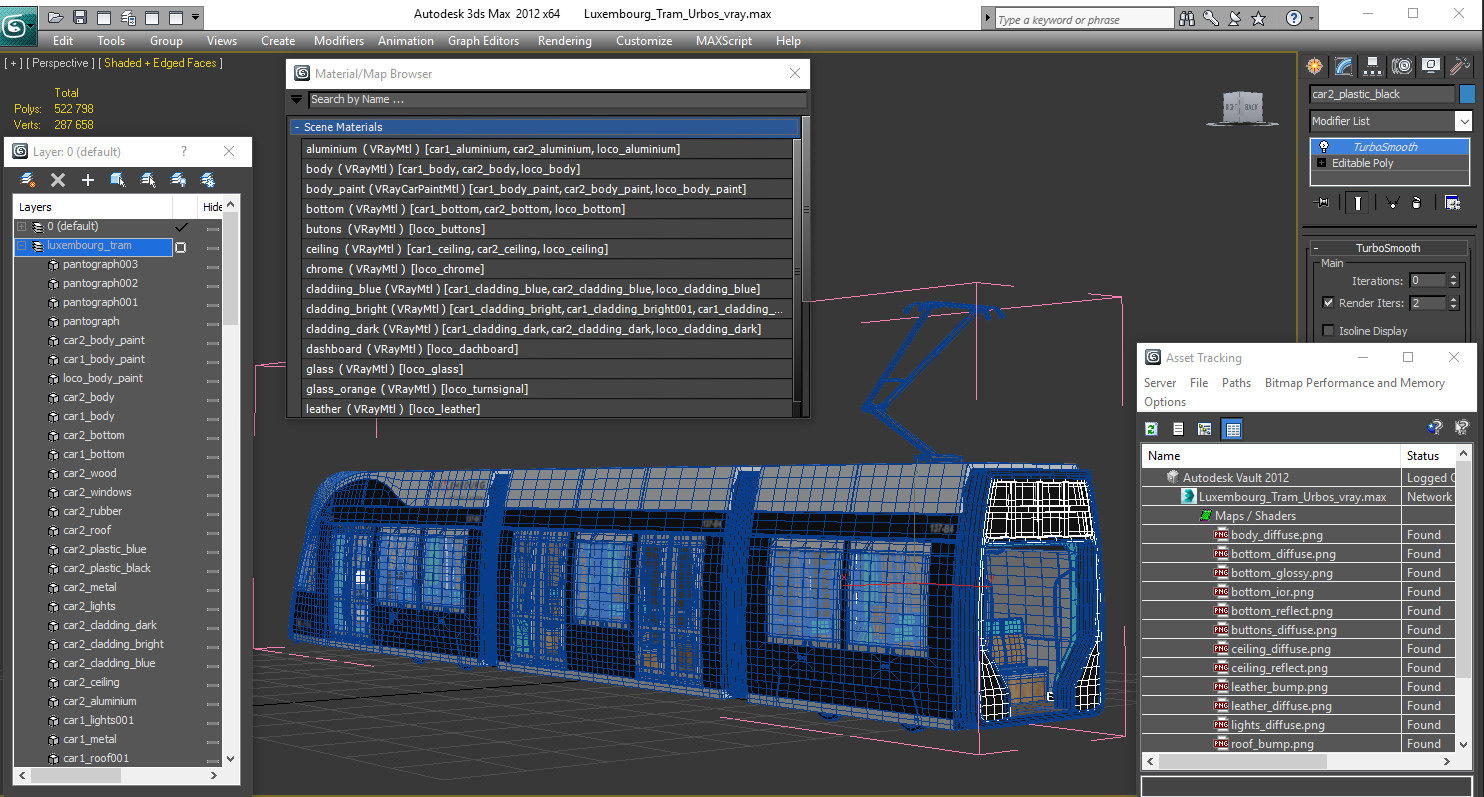Open the Create command panel tab
The height and width of the screenshot is (797, 1484).
pyautogui.click(x=1314, y=66)
